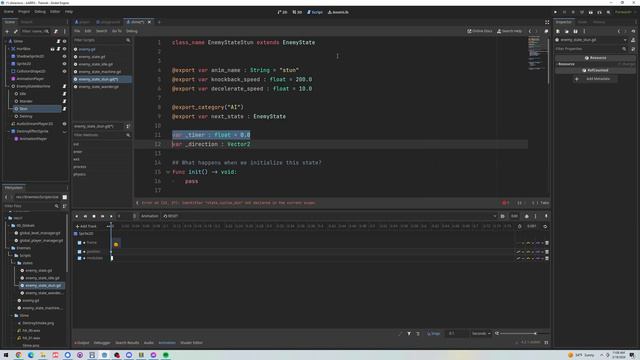Switch to the Debugger bottom tab
Screen dimensions: 640x360
point(102,343)
